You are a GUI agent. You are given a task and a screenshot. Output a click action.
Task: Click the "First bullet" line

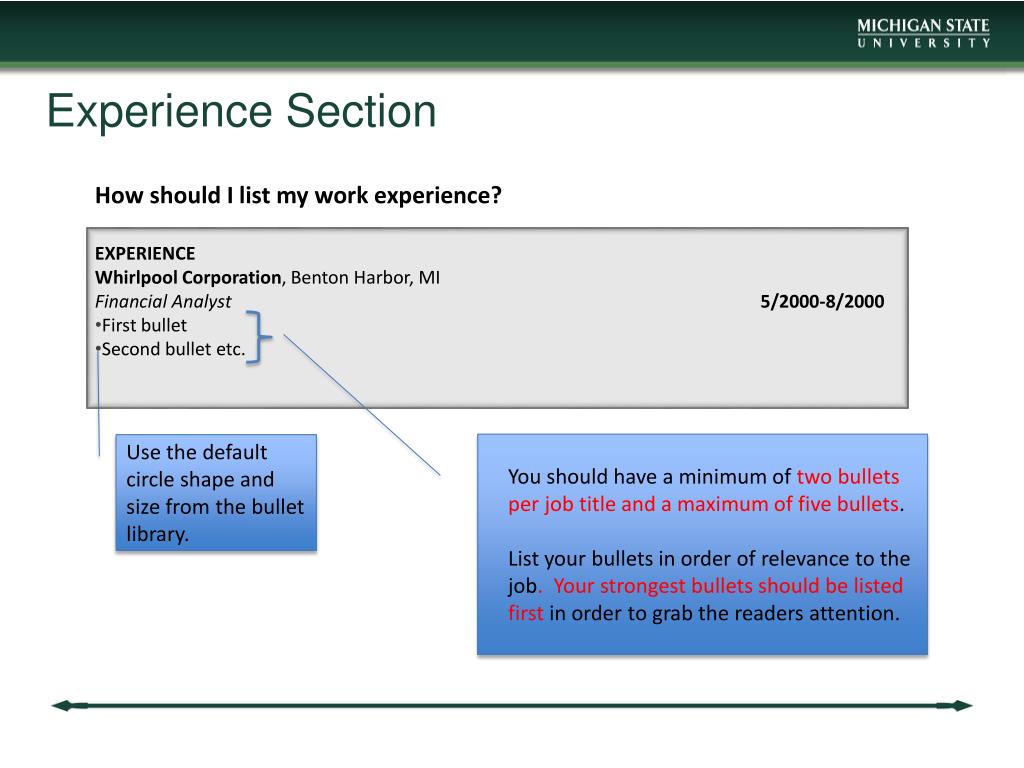[x=141, y=325]
